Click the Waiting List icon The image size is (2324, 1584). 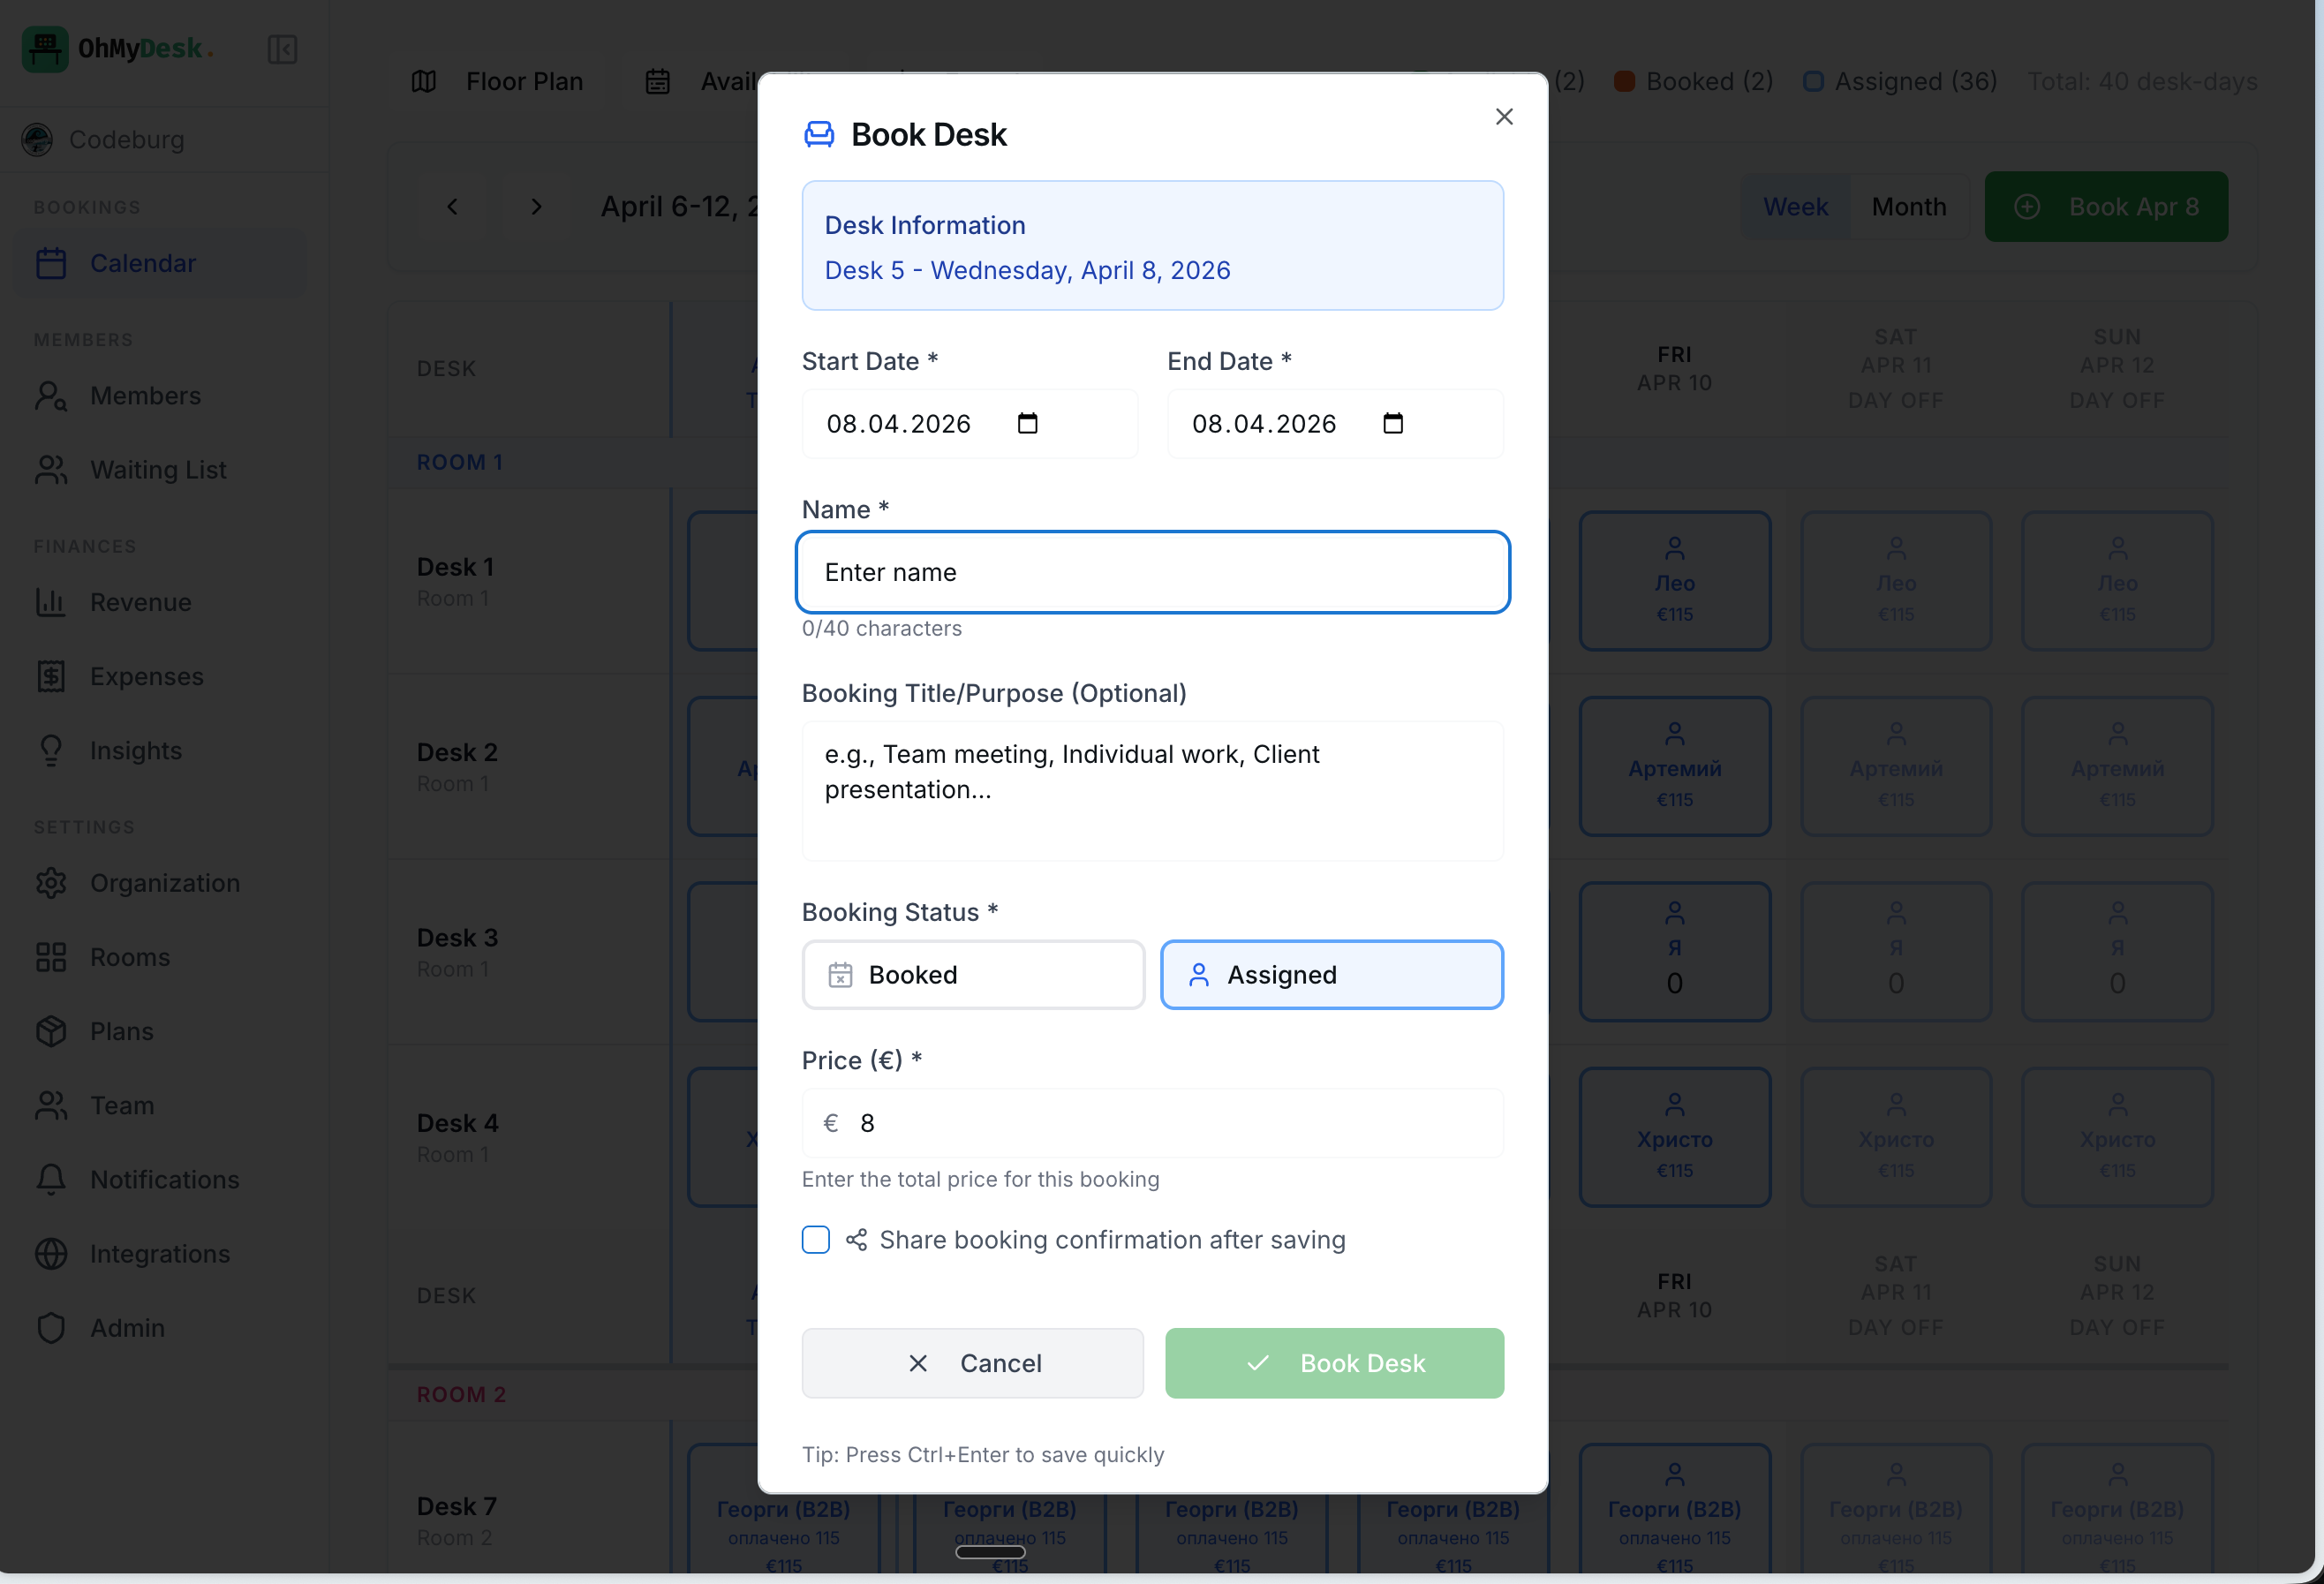click(x=52, y=469)
